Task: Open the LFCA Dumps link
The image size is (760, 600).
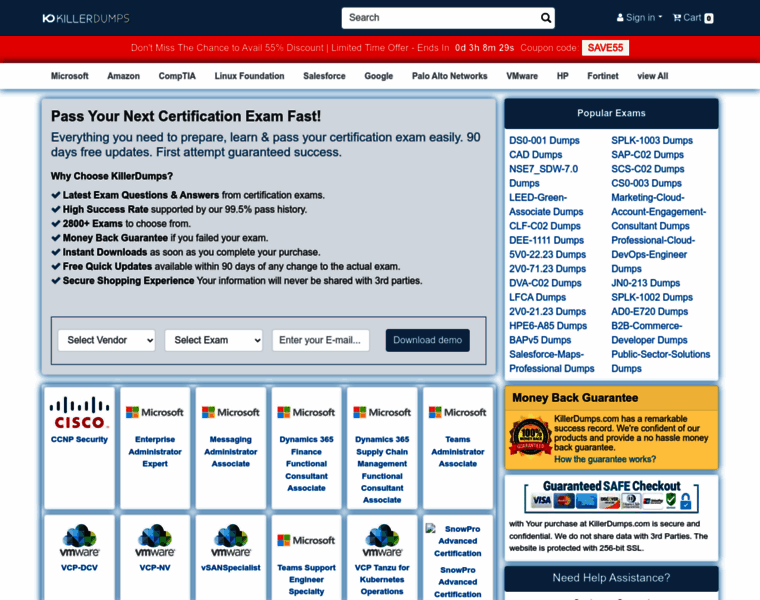Action: coord(538,297)
